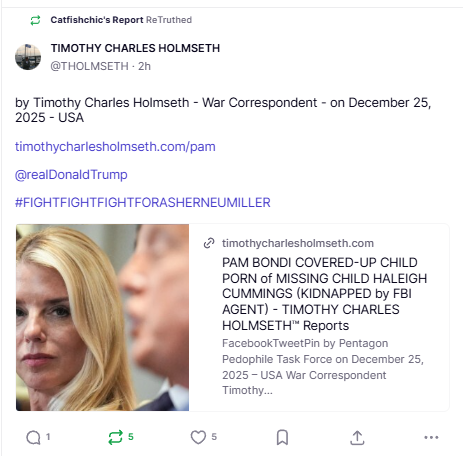Click the link preview card photo

(102, 317)
